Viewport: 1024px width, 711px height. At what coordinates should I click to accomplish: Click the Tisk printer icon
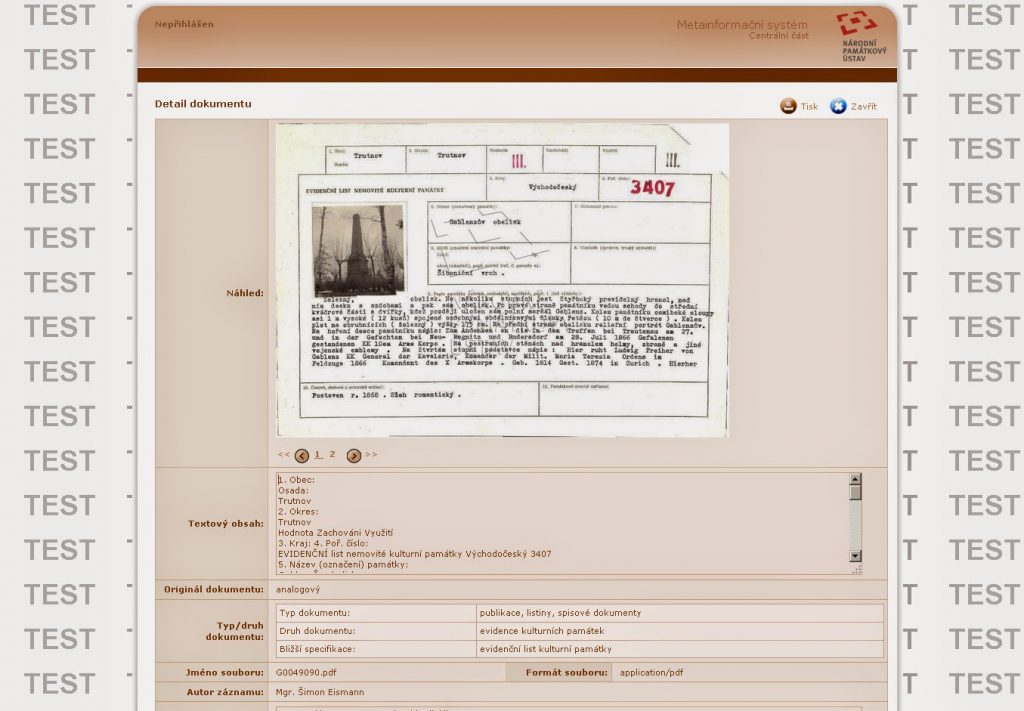coord(788,106)
